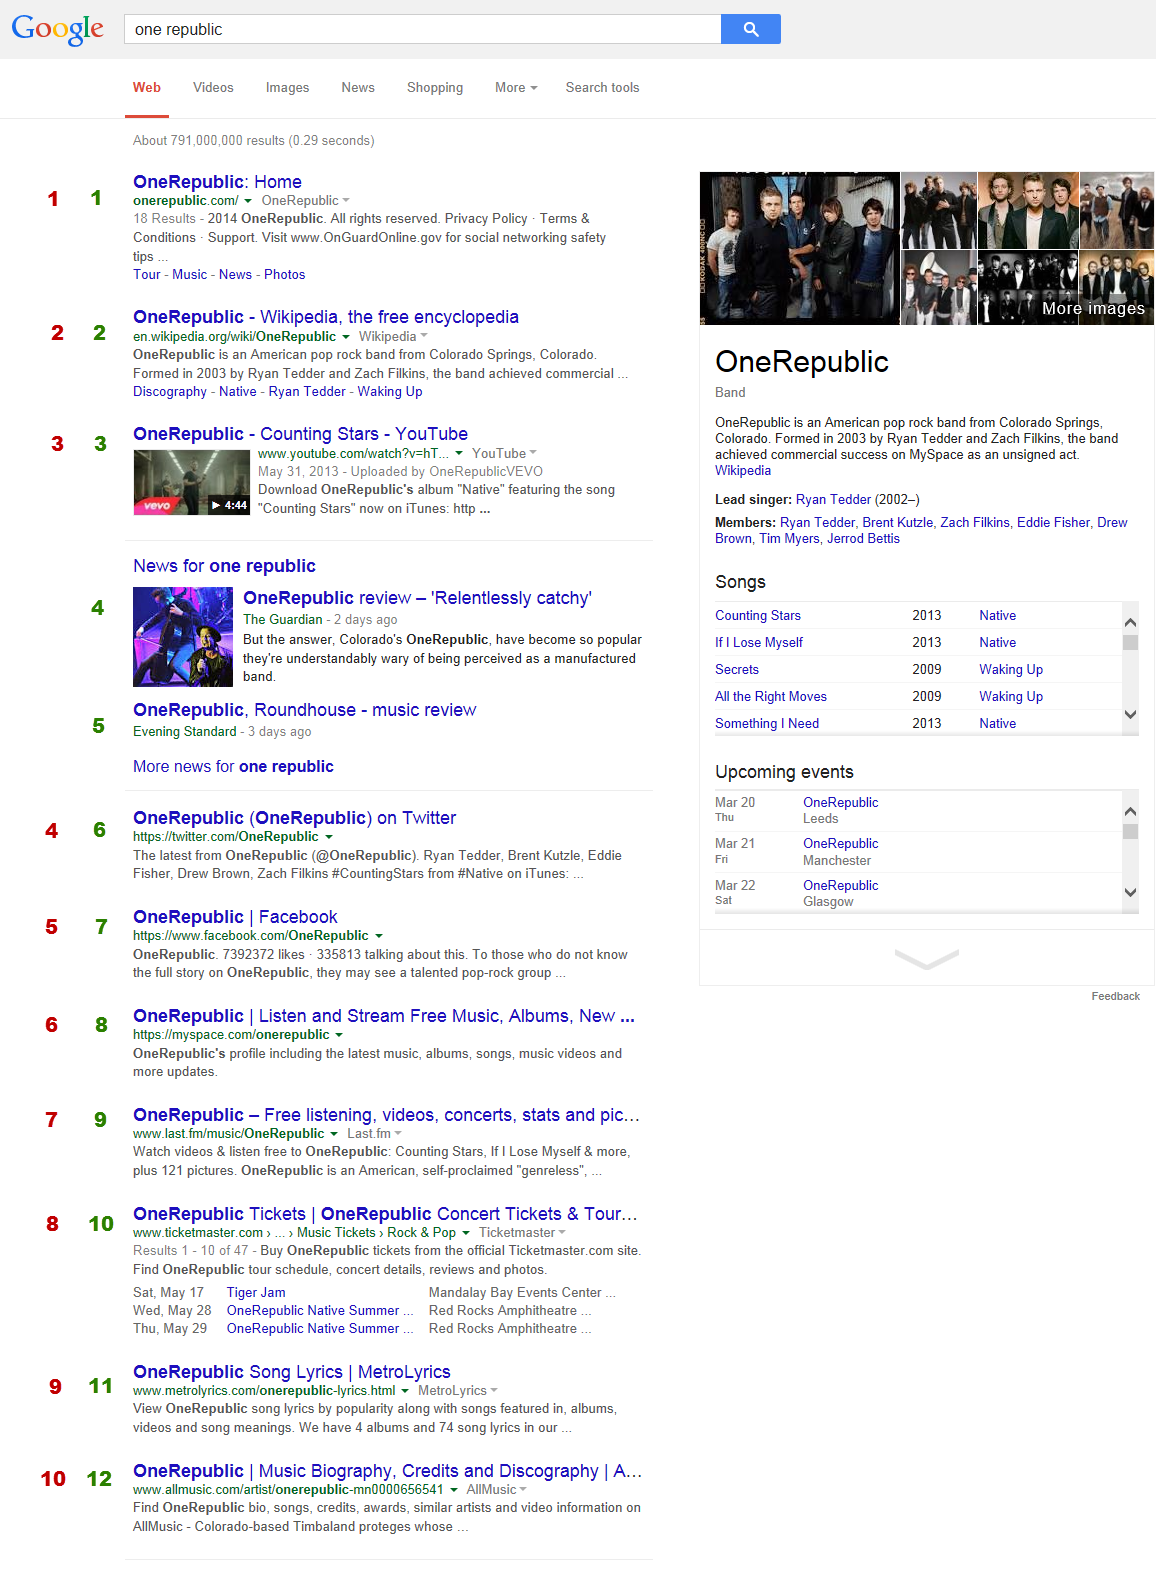
Task: Open the OneRepublic Wikipedia result
Action: 326,317
